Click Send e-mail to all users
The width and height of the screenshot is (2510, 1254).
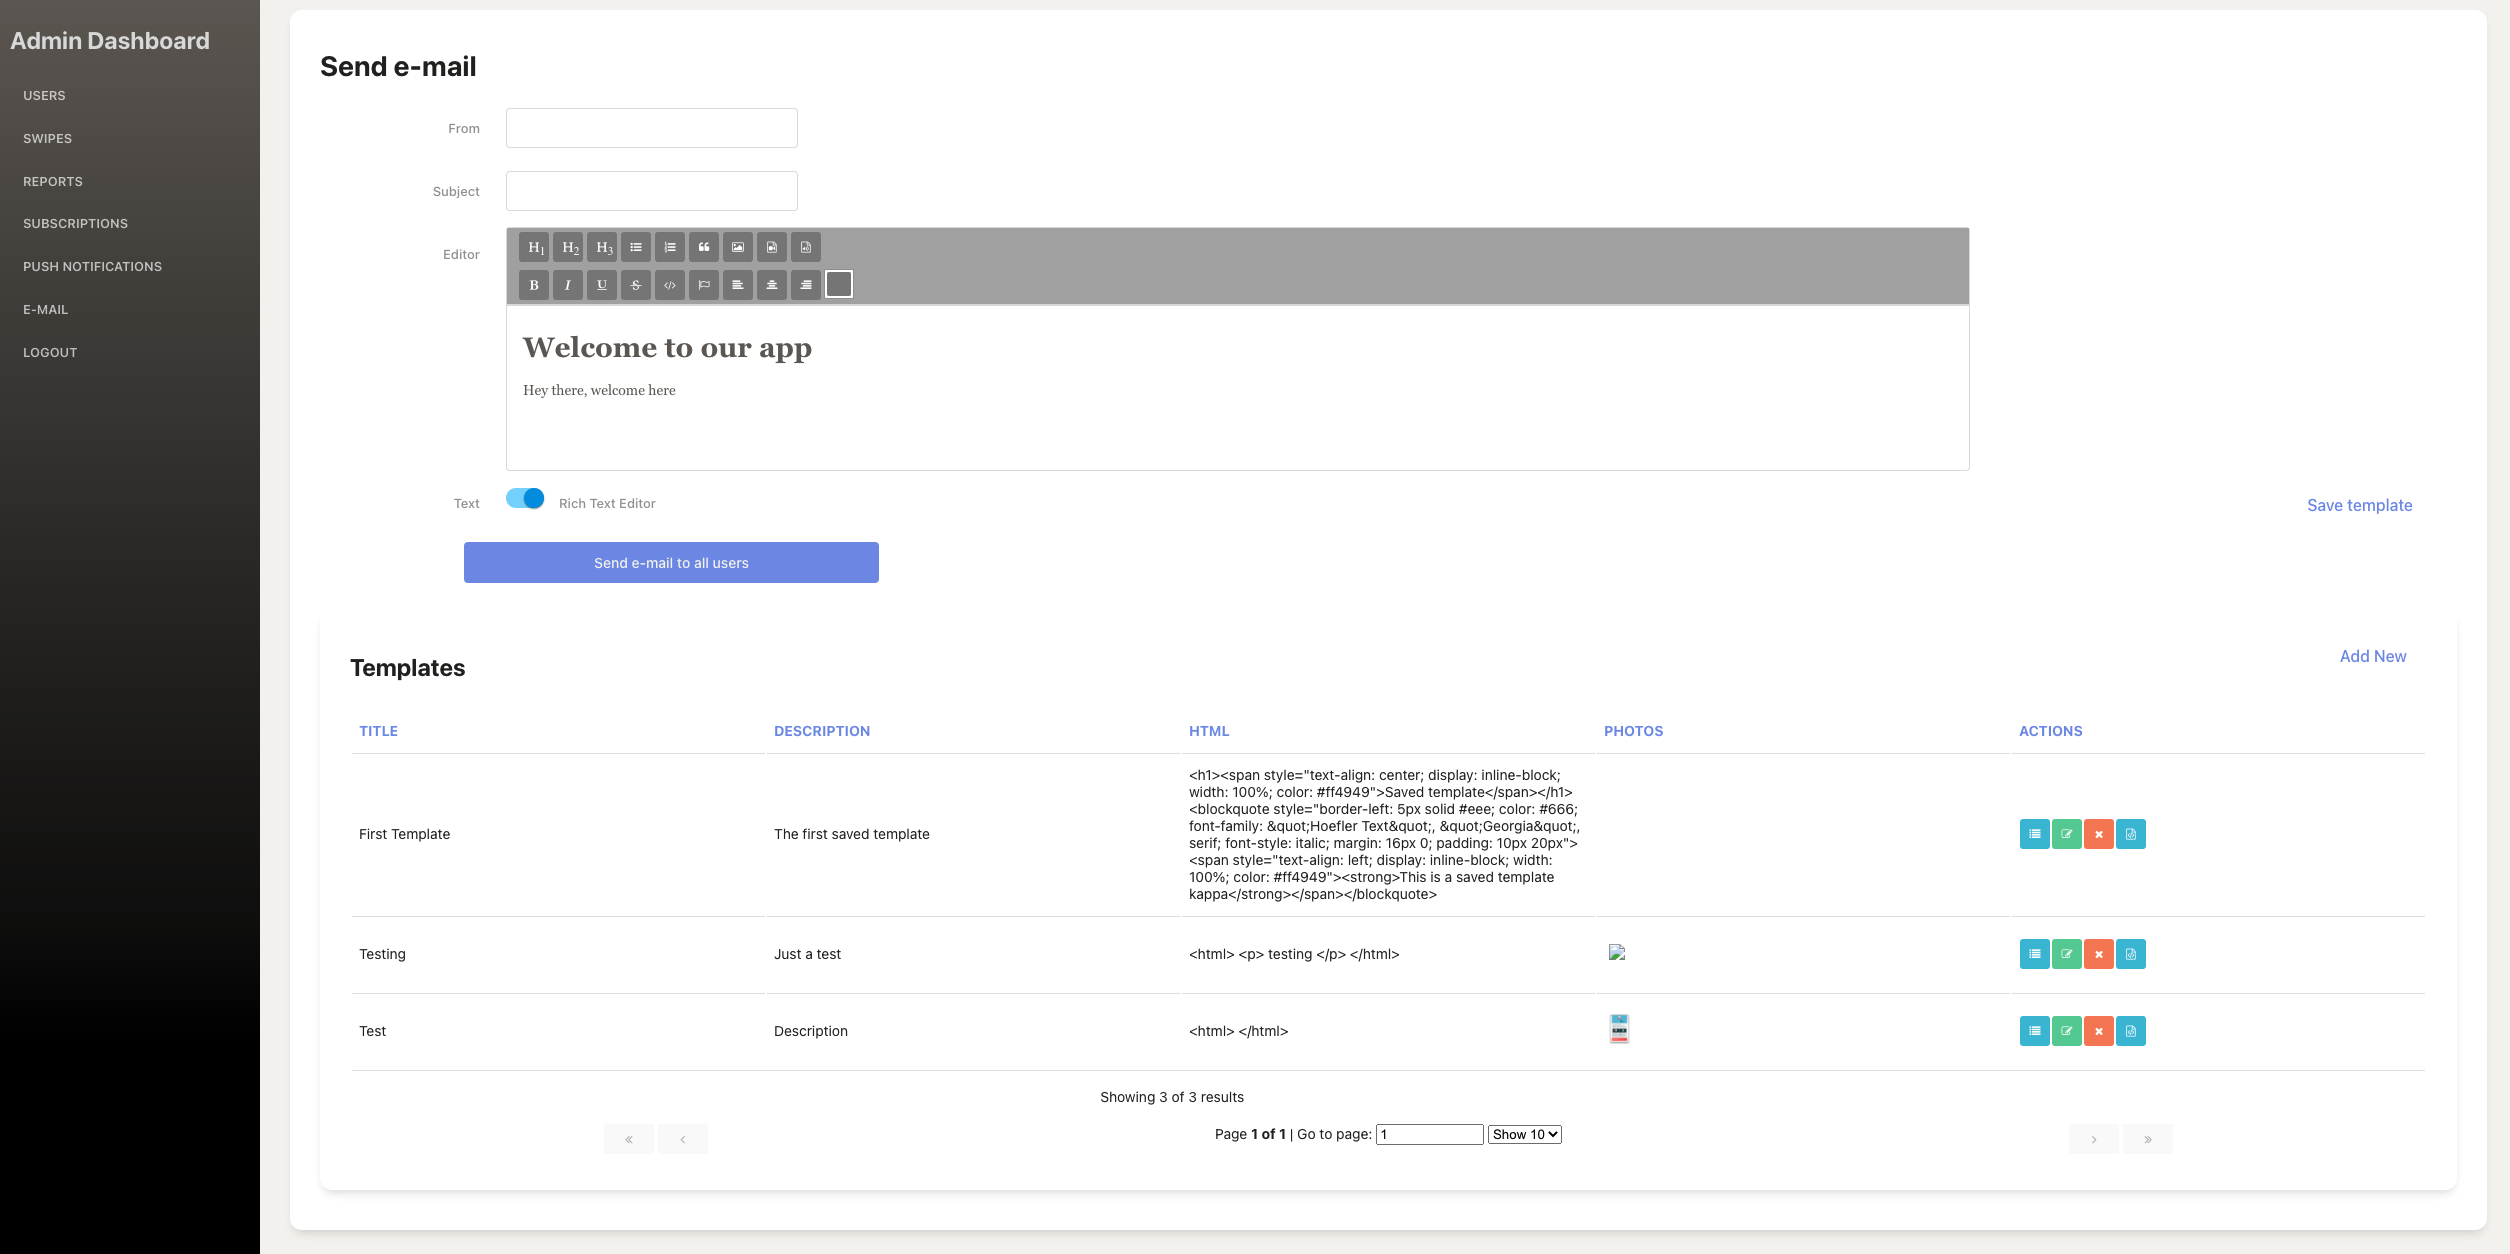click(671, 563)
